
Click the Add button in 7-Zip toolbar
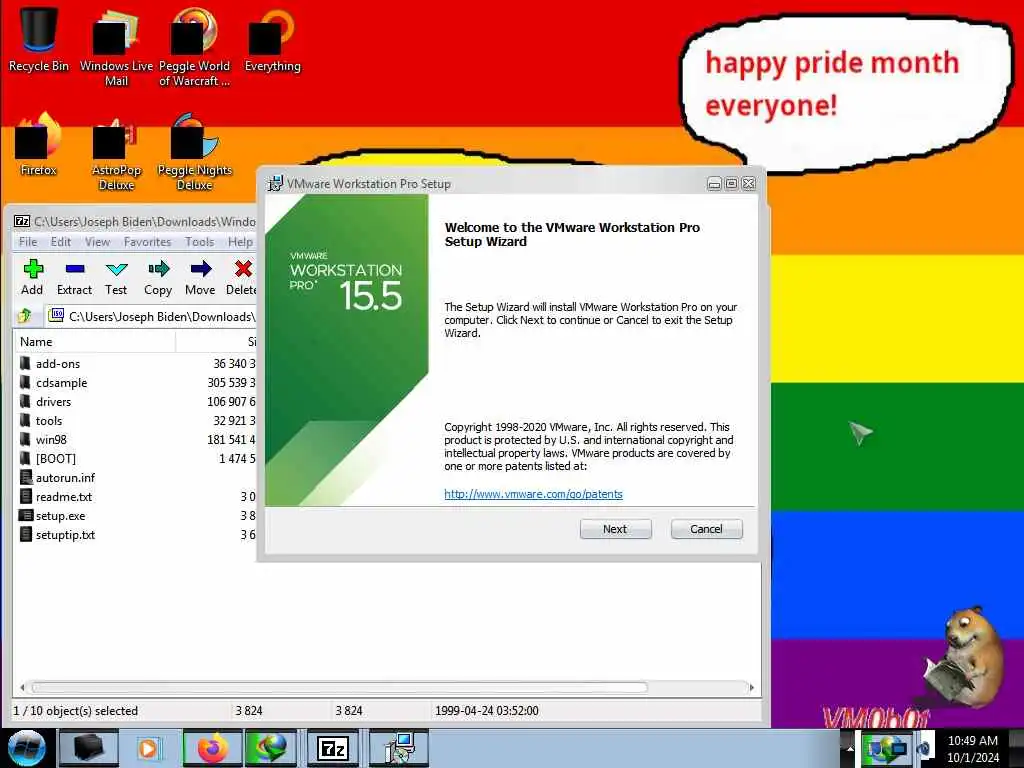pos(32,277)
